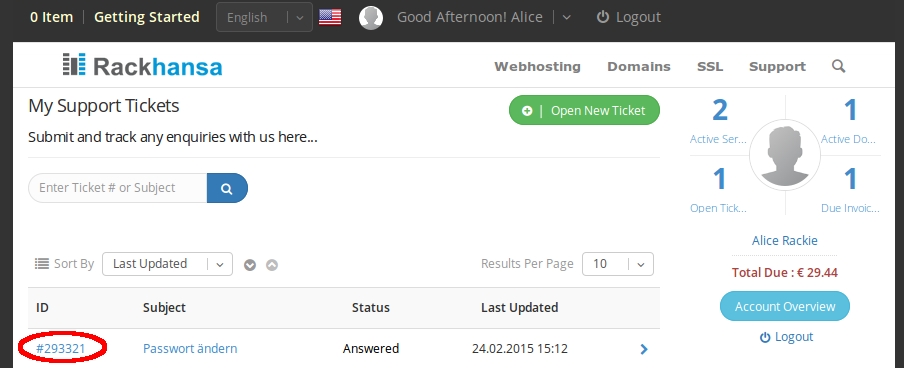The image size is (904, 368).
Task: Click the US flag language icon
Action: 330,17
